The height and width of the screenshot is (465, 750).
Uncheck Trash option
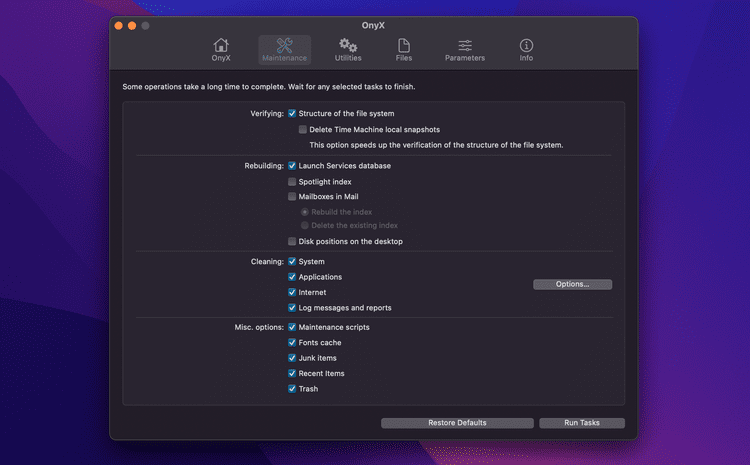[x=292, y=389]
